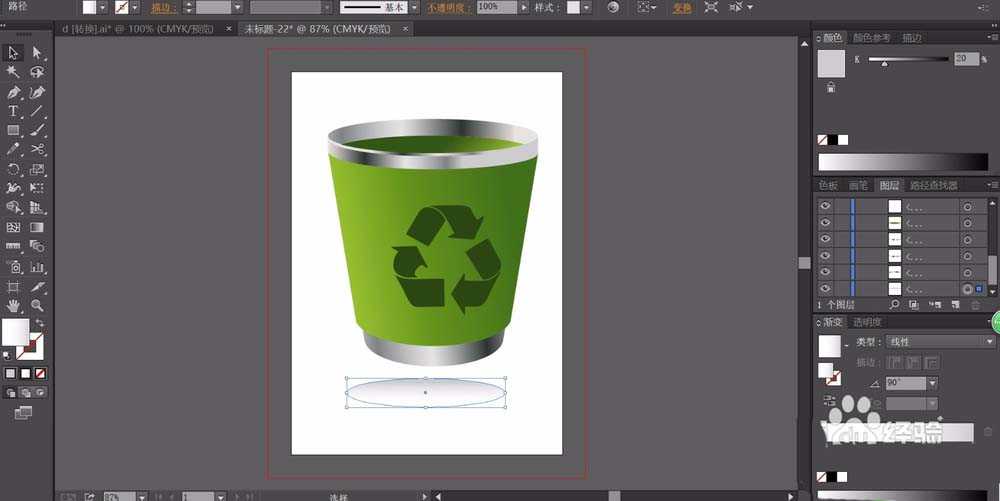Click the 描边 link in control bar
This screenshot has height=501, width=1000.
pos(162,7)
